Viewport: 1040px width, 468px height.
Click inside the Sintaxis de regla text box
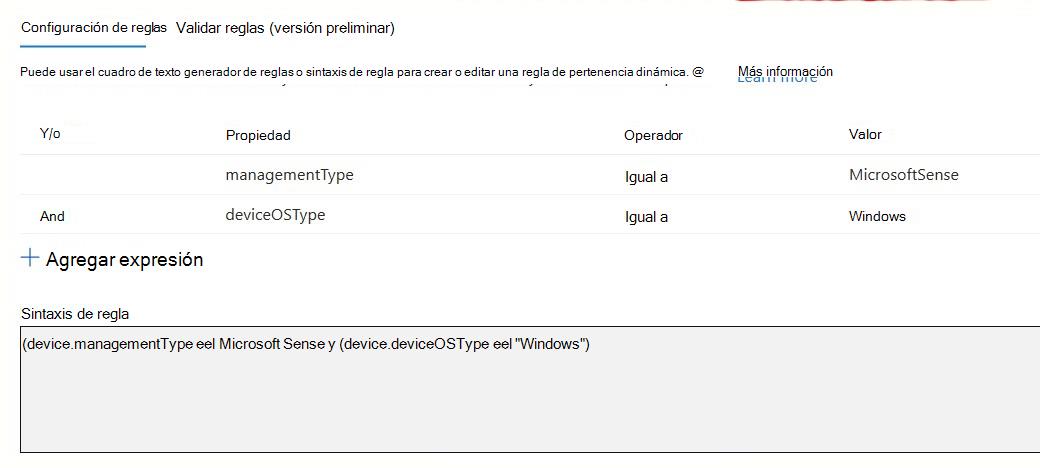click(x=530, y=389)
